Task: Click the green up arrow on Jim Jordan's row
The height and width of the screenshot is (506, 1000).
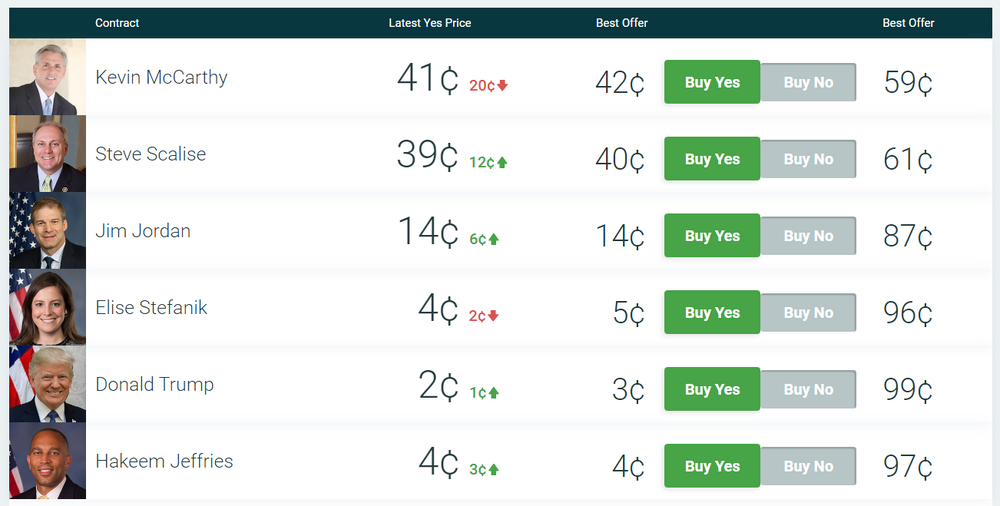Action: pos(494,240)
